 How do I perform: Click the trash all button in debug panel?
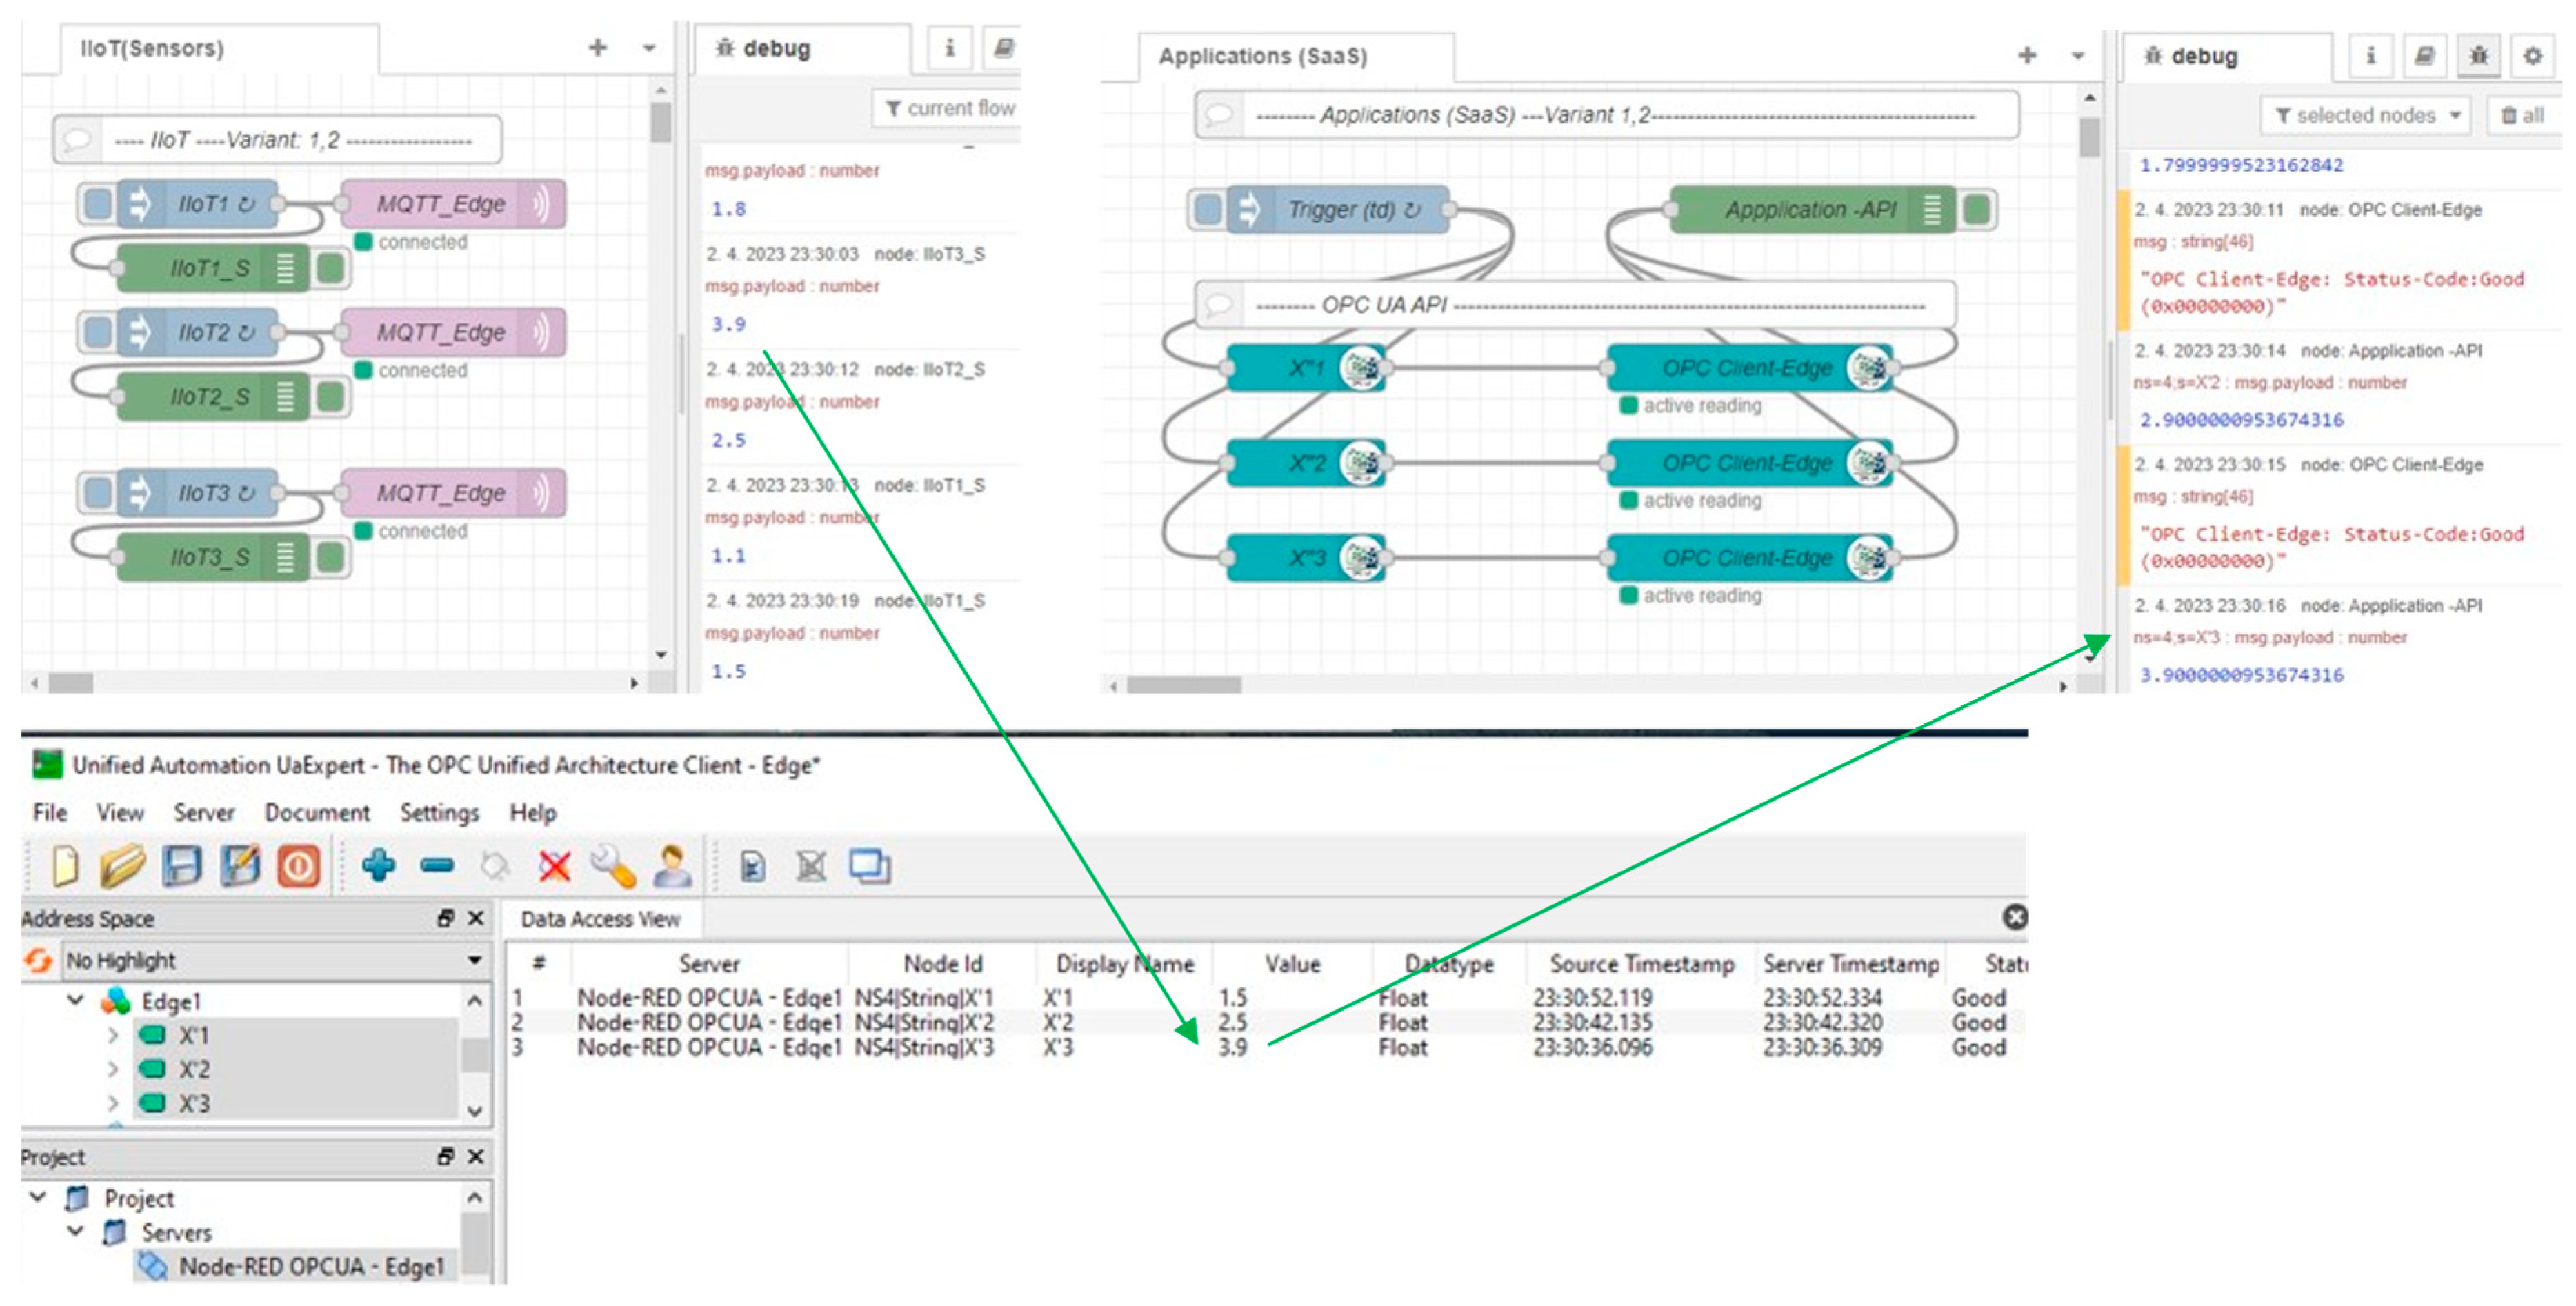(x=2522, y=116)
